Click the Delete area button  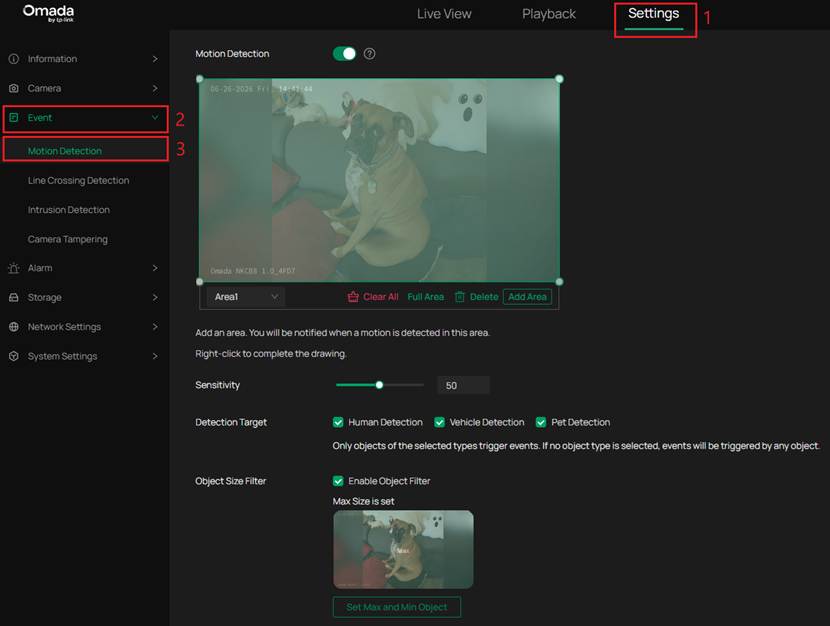[476, 297]
